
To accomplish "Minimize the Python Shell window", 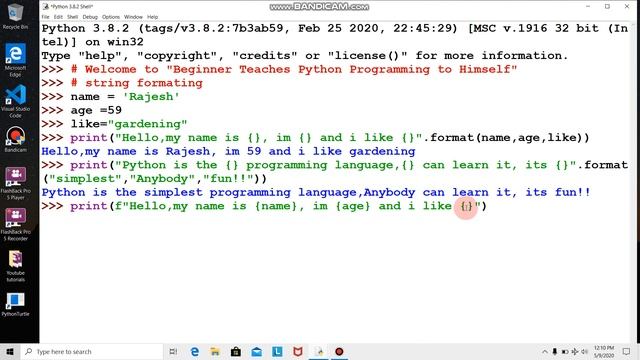I will [588, 7].
